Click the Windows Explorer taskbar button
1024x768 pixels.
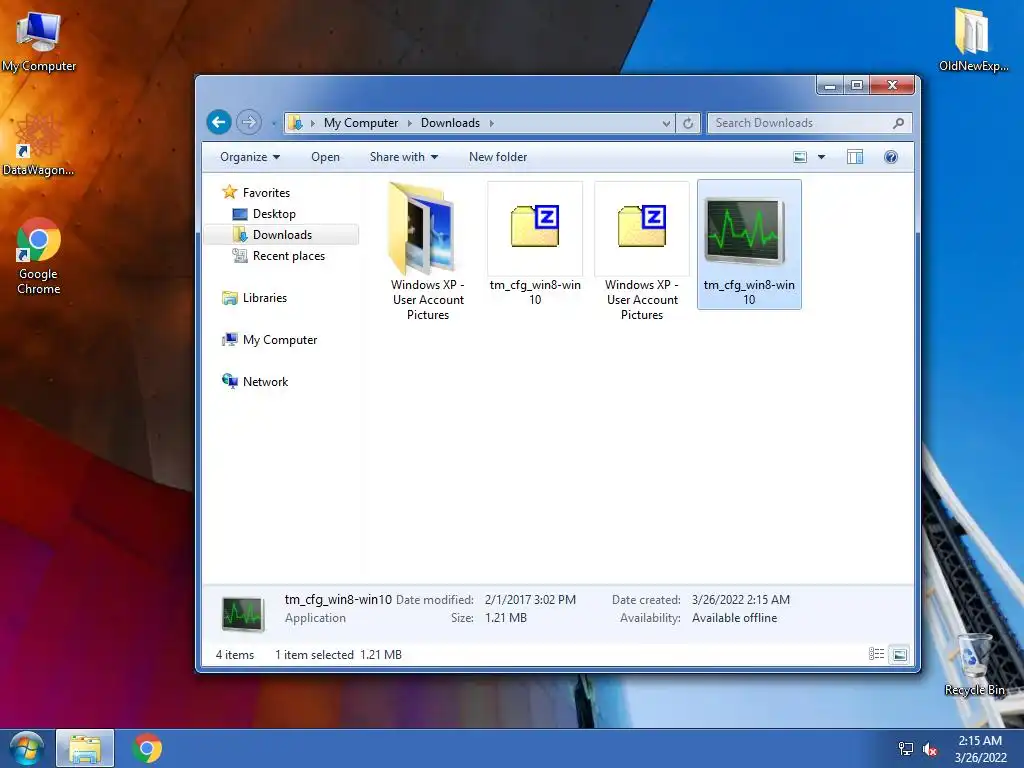[x=86, y=748]
